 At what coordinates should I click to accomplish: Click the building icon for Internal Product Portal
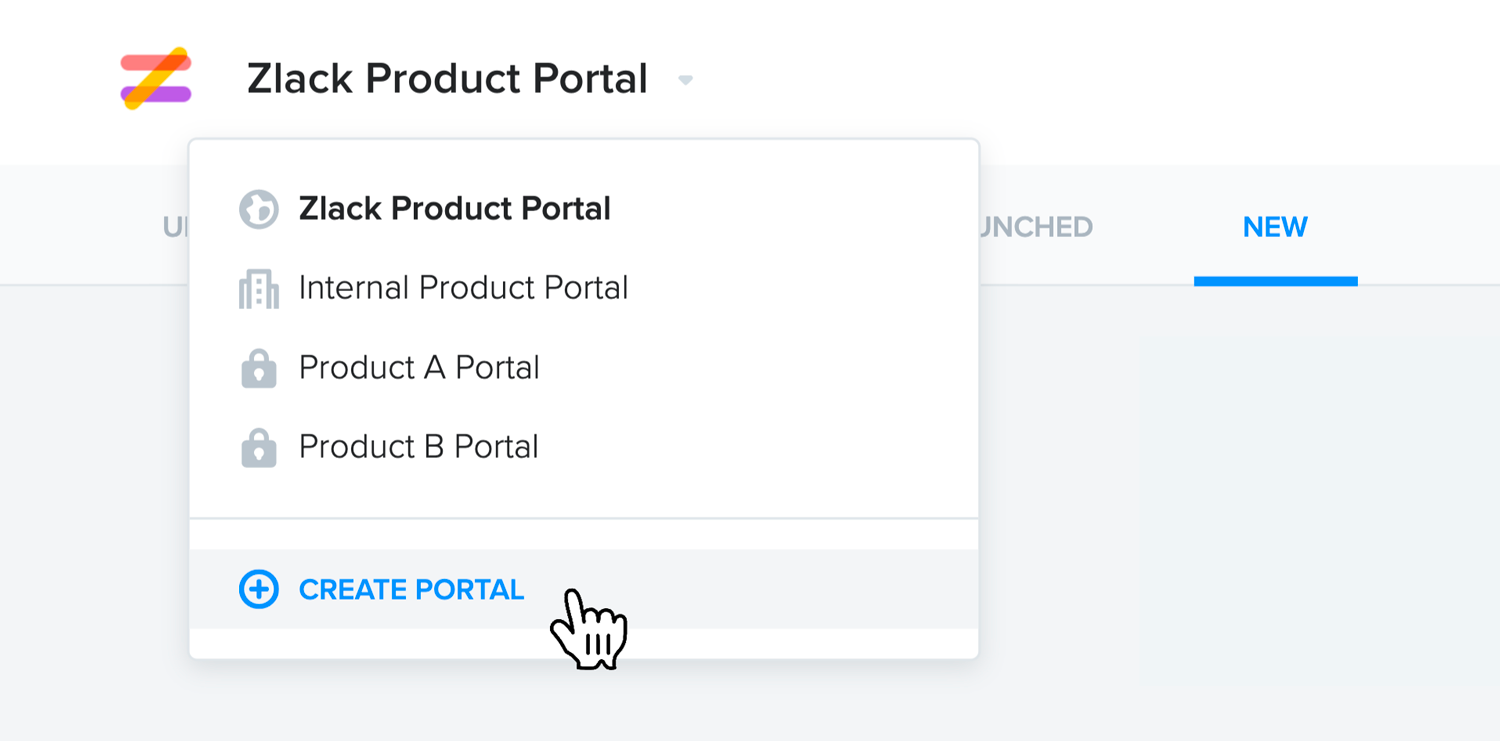coord(258,289)
